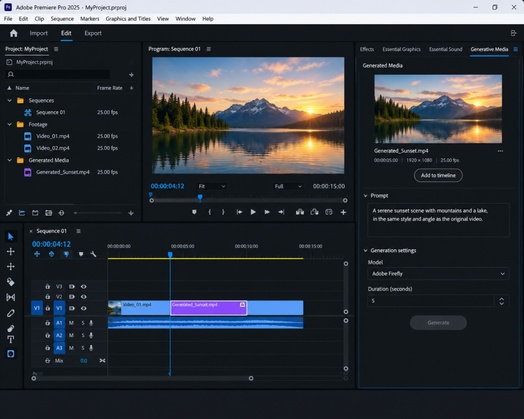Step forward one frame
524x419 pixels.
pyautogui.click(x=267, y=212)
